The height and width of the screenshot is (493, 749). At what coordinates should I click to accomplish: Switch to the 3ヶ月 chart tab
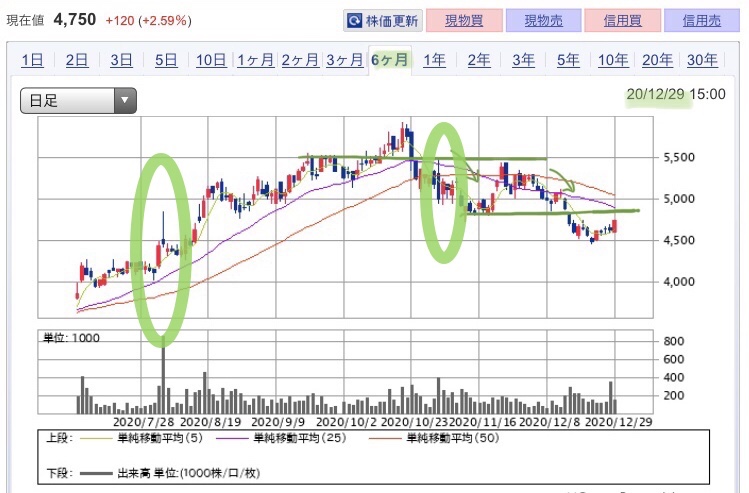[345, 60]
